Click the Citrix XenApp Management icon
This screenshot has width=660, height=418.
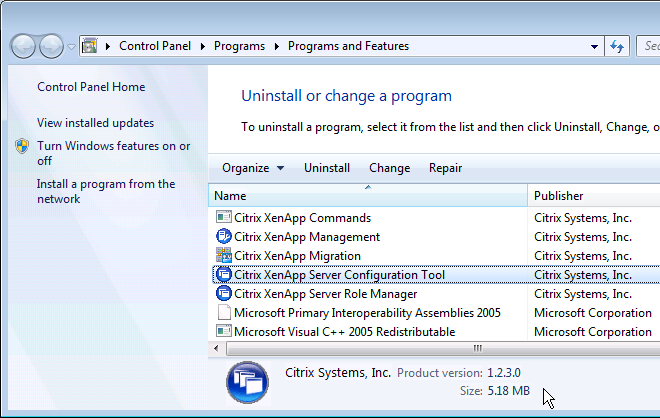coord(224,236)
